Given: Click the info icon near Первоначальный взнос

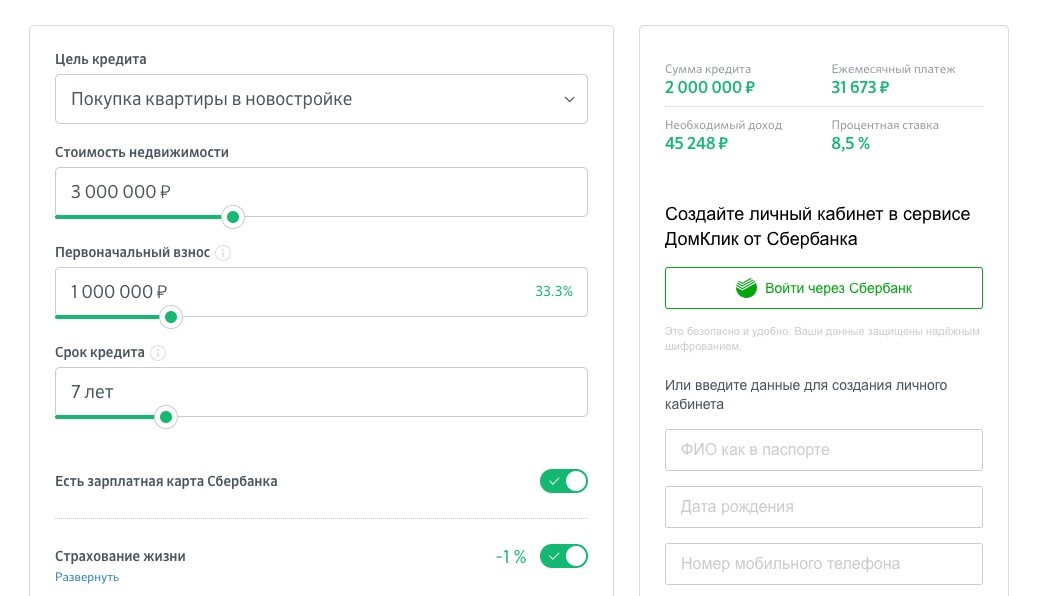Looking at the screenshot, I should tap(223, 253).
